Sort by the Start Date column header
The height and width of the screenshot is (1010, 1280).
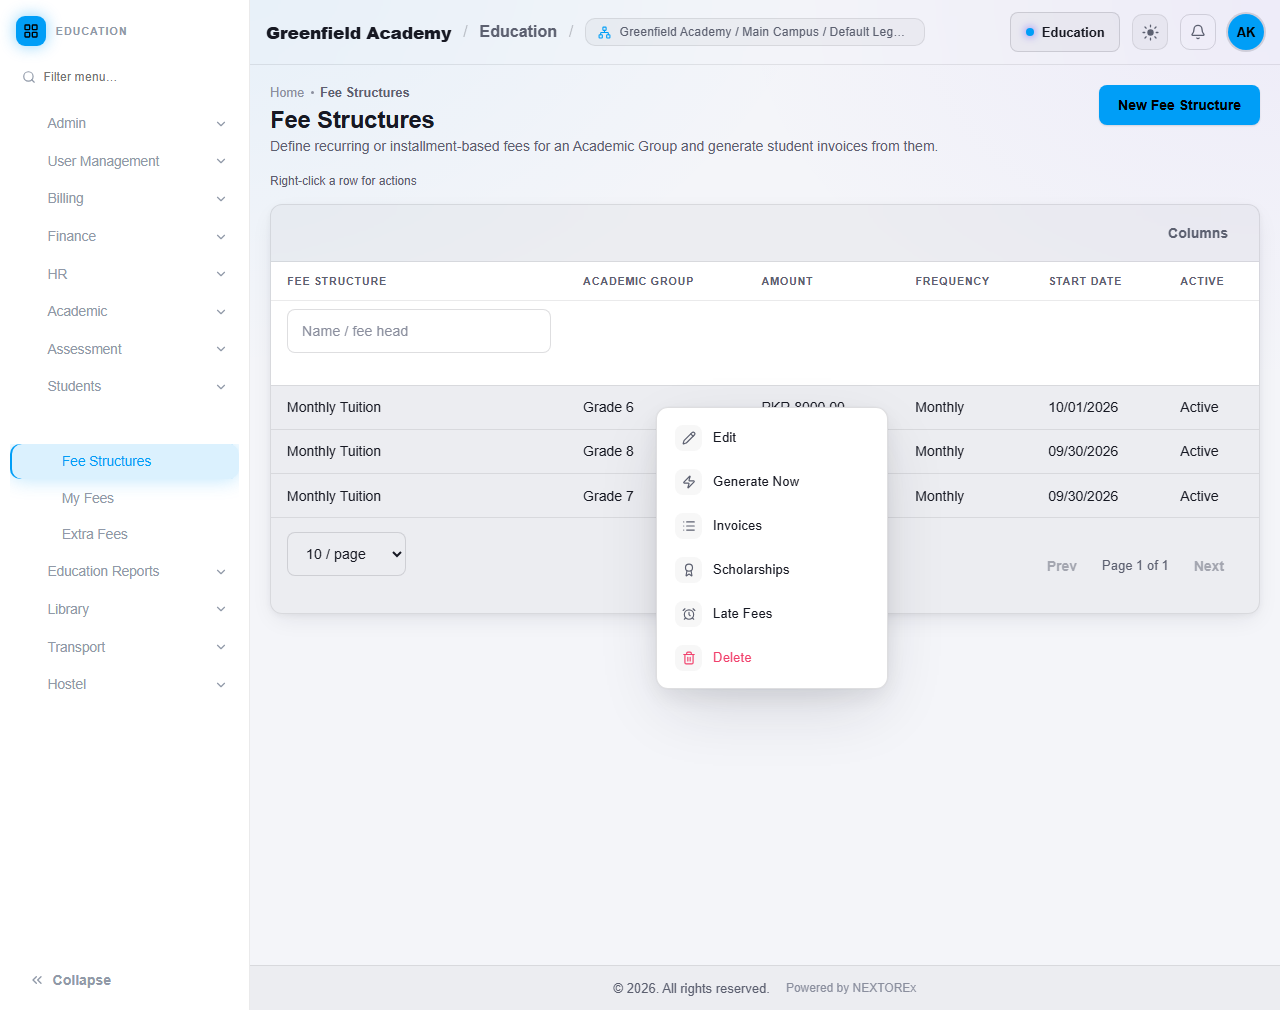tap(1085, 281)
